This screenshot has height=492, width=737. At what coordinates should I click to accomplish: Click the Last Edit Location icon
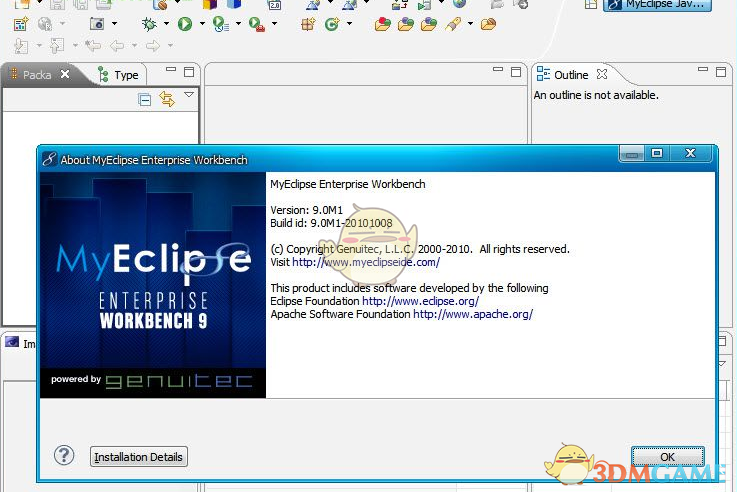click(93, 46)
